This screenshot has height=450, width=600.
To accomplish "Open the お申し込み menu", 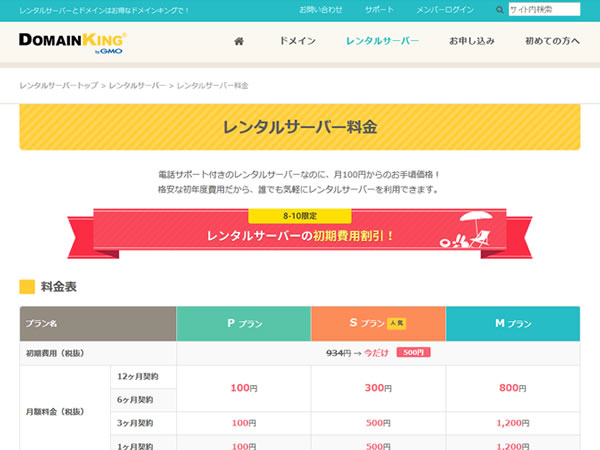I will point(472,41).
